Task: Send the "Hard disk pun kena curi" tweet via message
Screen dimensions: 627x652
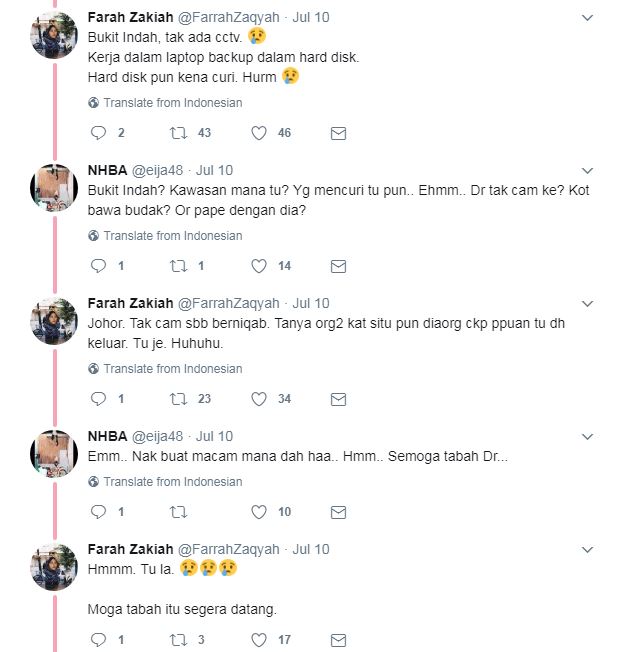Action: (338, 133)
